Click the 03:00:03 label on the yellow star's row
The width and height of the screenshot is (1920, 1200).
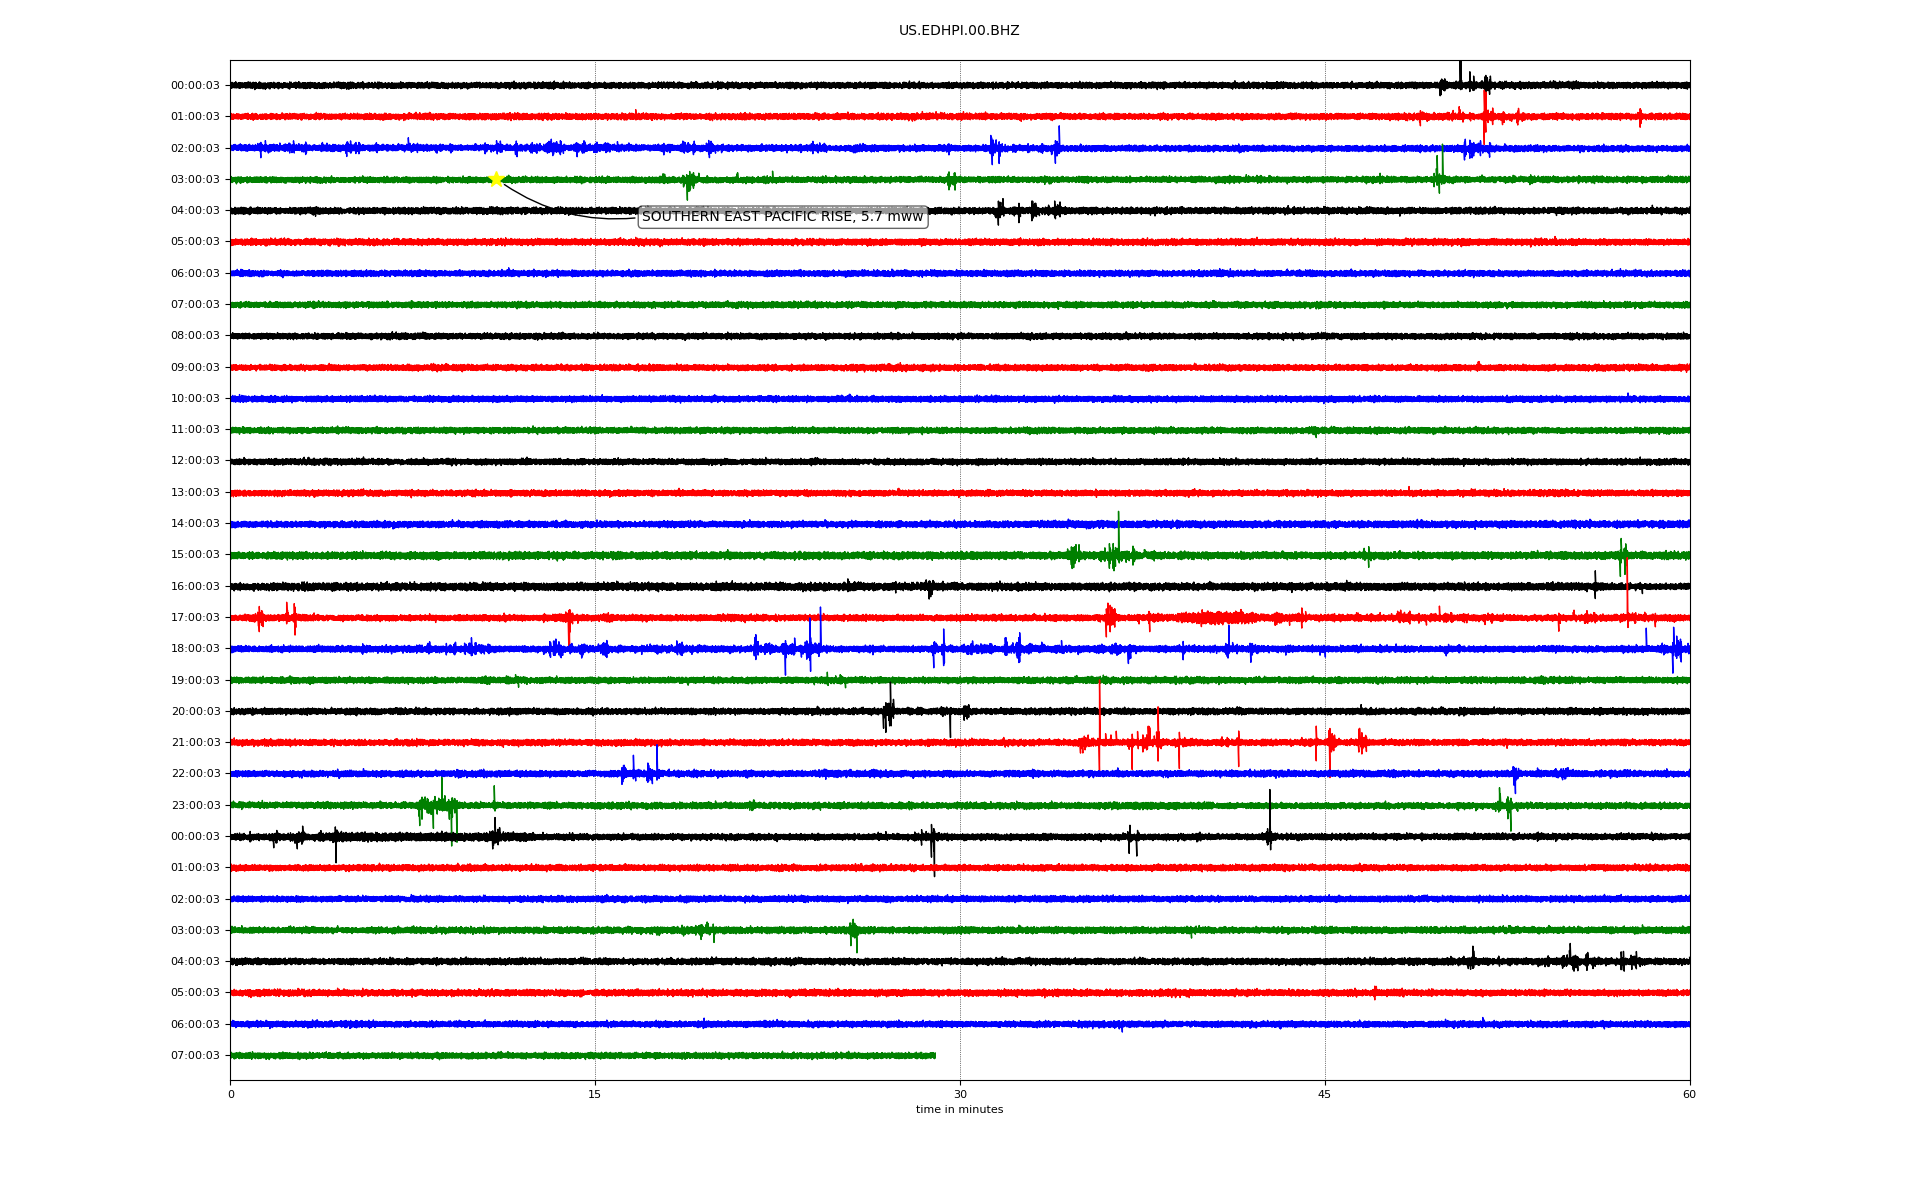point(195,180)
